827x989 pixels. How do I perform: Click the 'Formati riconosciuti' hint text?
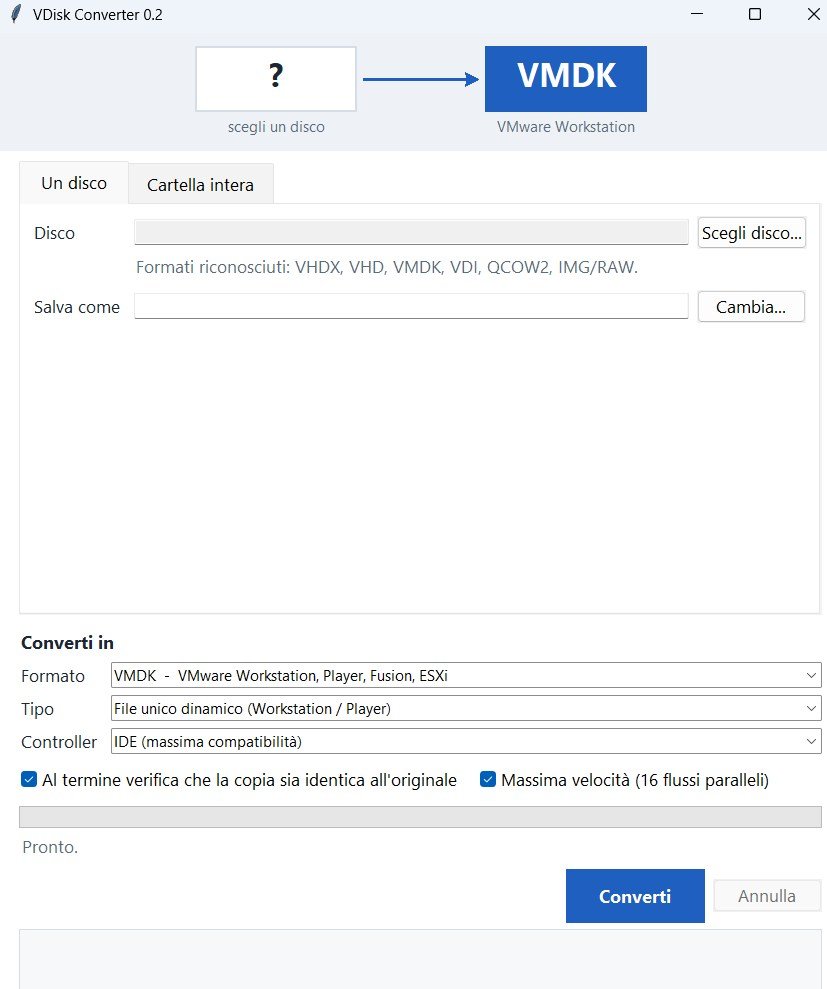click(x=387, y=267)
